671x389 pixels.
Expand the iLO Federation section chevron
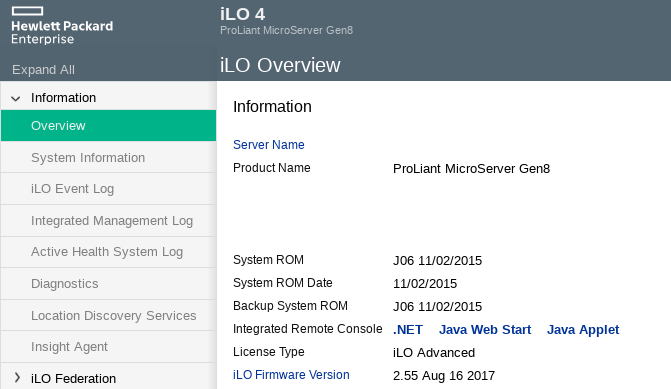coord(17,377)
